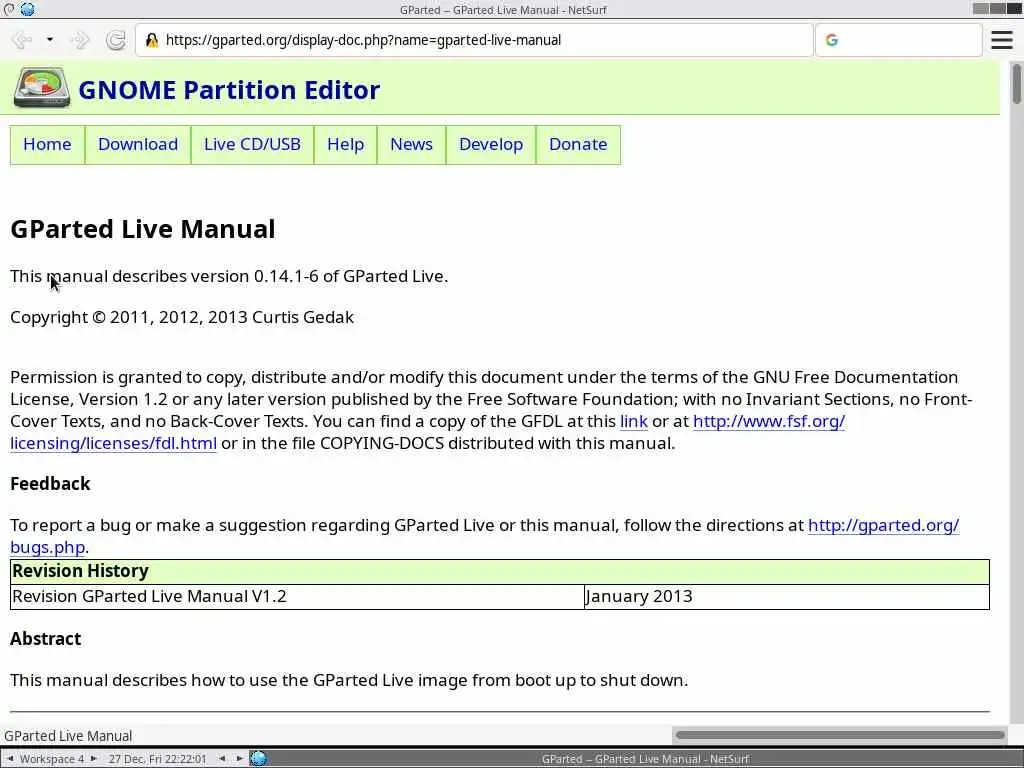This screenshot has height=768, width=1024.
Task: Click the horizontal scrollbar at the bottom
Action: coord(840,735)
